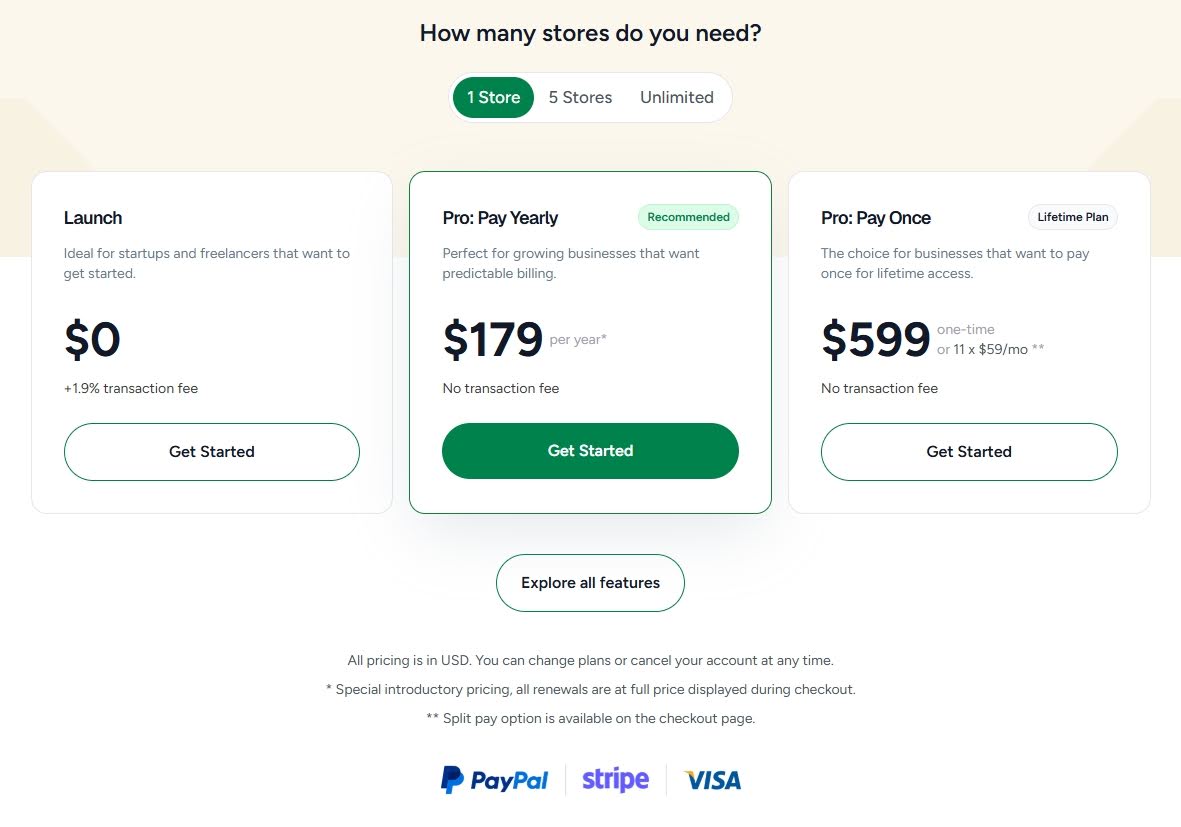The width and height of the screenshot is (1181, 827).
Task: Click the Lifetime Plan badge
Action: 1072,217
